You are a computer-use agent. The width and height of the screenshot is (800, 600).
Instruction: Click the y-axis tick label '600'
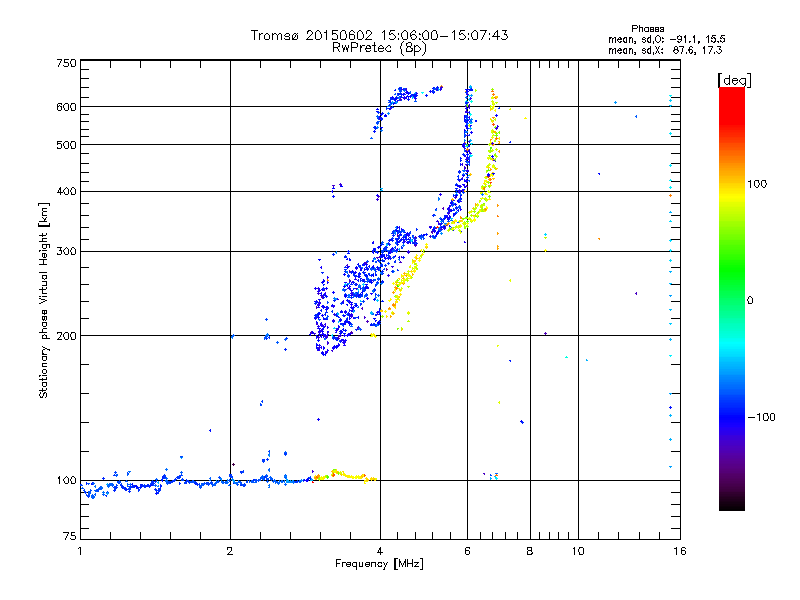[x=66, y=107]
